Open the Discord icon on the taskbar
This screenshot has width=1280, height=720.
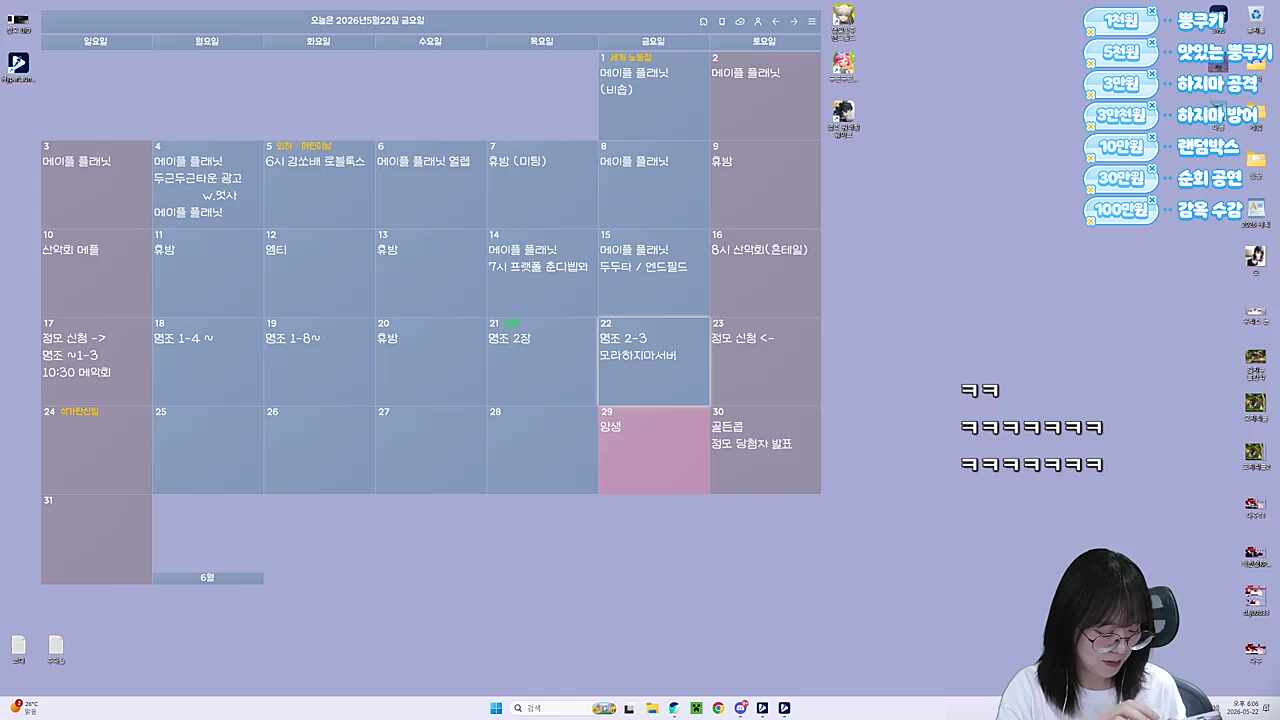point(740,708)
